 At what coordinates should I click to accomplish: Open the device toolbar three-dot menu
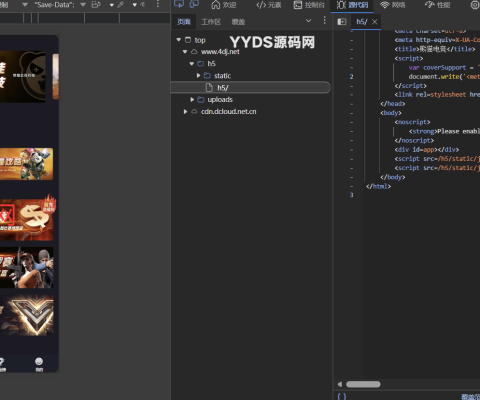pos(158,4)
